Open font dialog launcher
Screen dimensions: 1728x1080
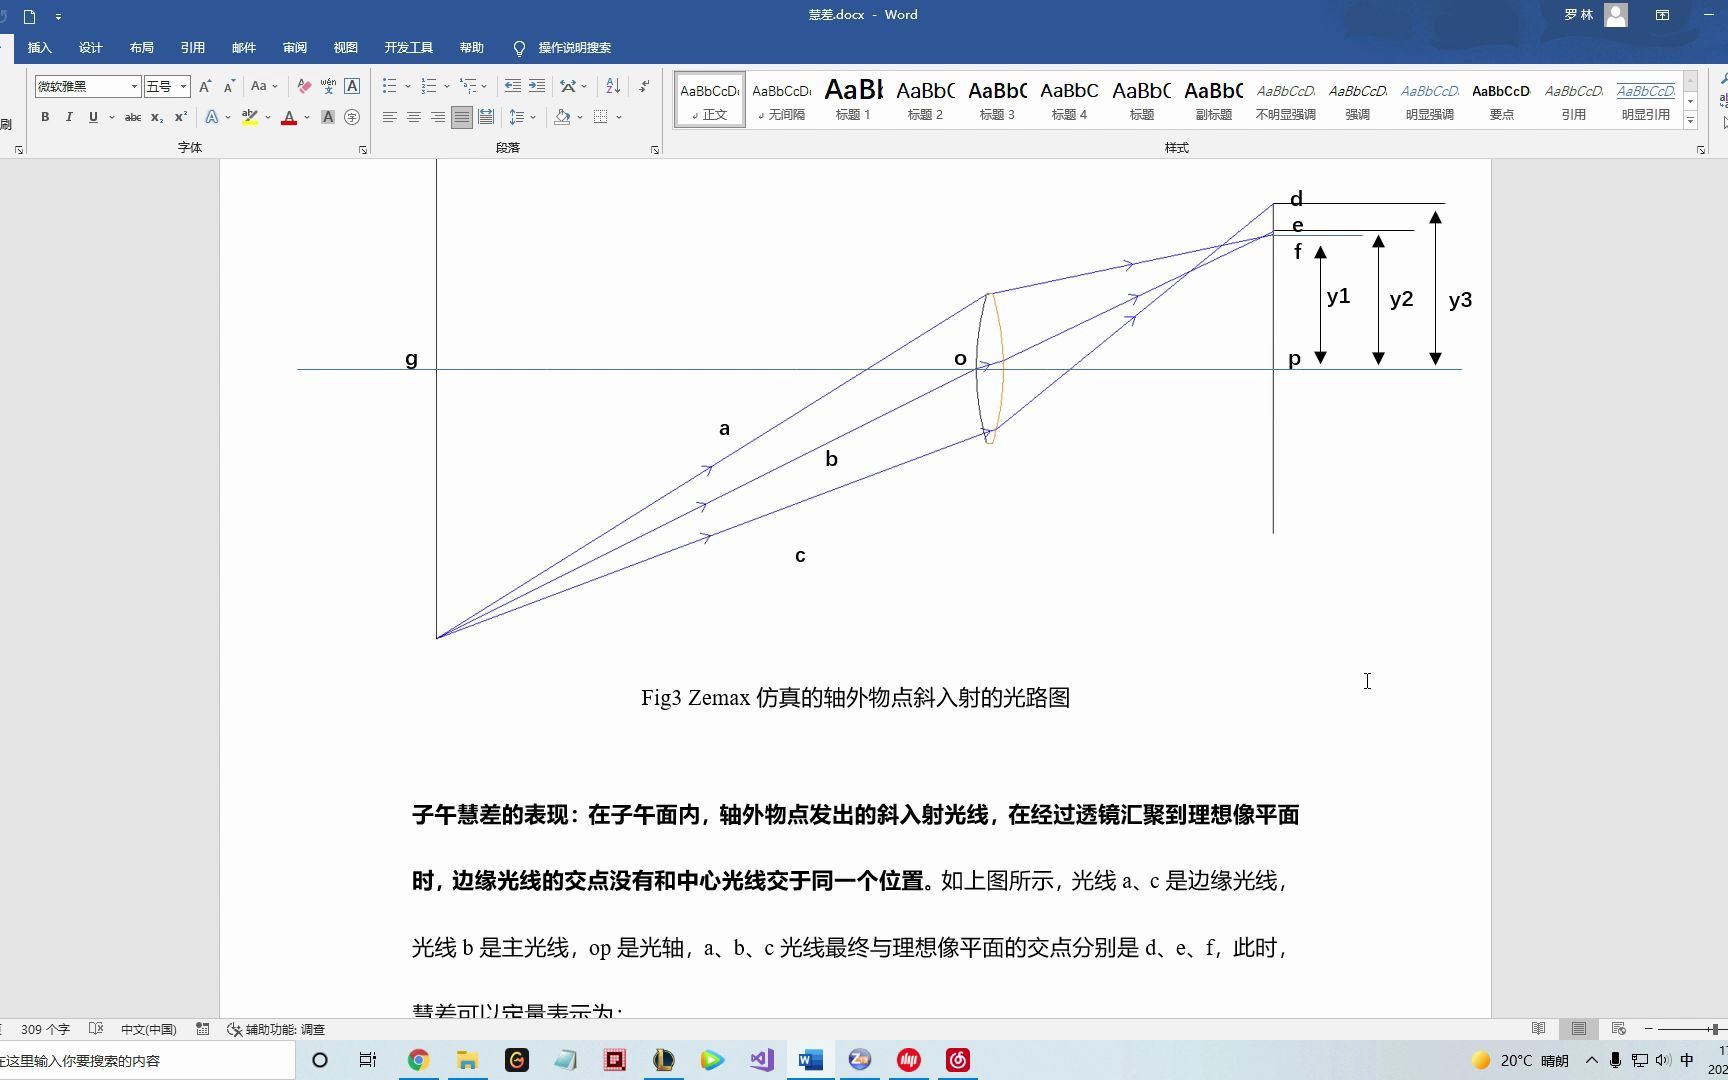click(x=362, y=150)
